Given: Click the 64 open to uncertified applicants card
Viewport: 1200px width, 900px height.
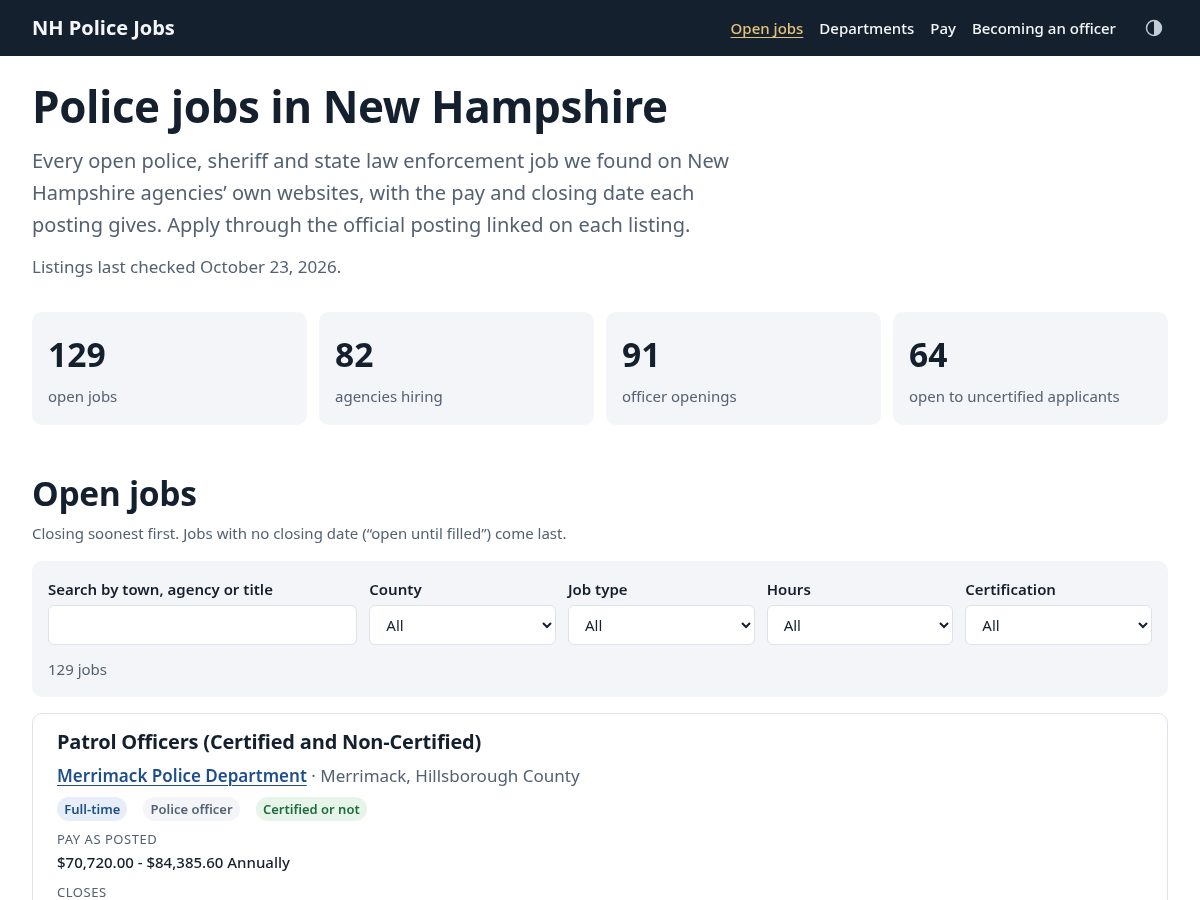Looking at the screenshot, I should [1030, 368].
